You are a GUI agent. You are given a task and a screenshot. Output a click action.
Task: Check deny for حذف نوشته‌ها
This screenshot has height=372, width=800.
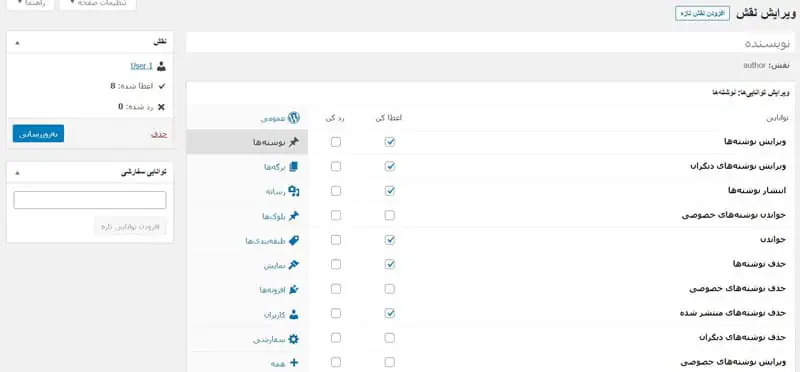336,264
